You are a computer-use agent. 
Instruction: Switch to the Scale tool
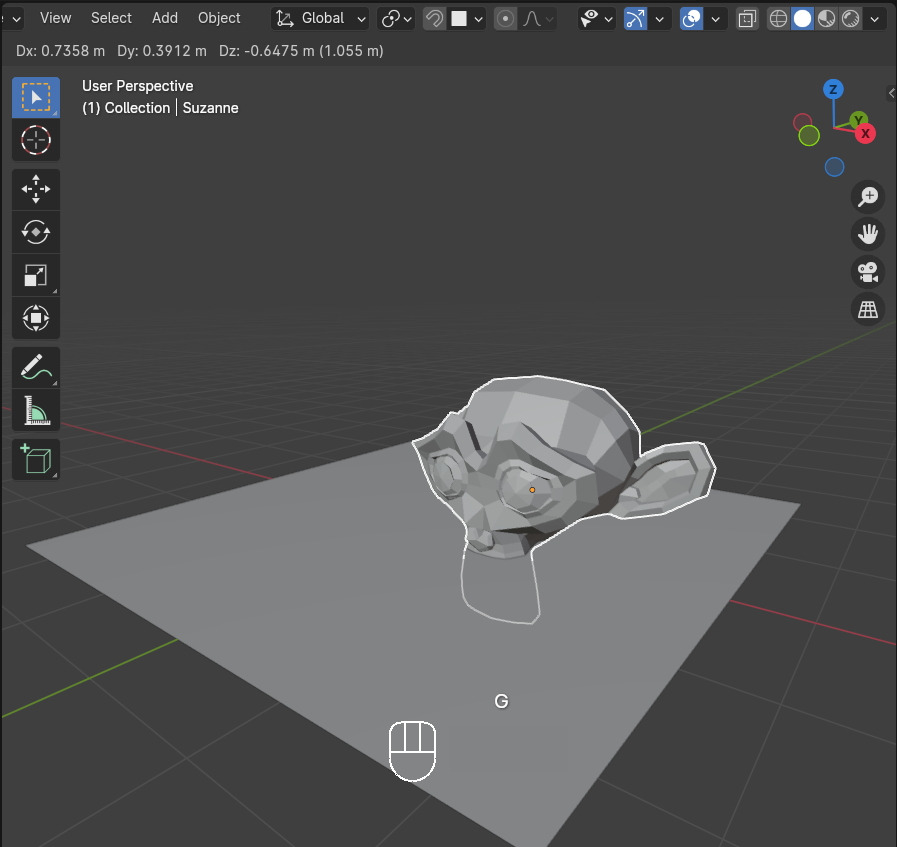35,275
